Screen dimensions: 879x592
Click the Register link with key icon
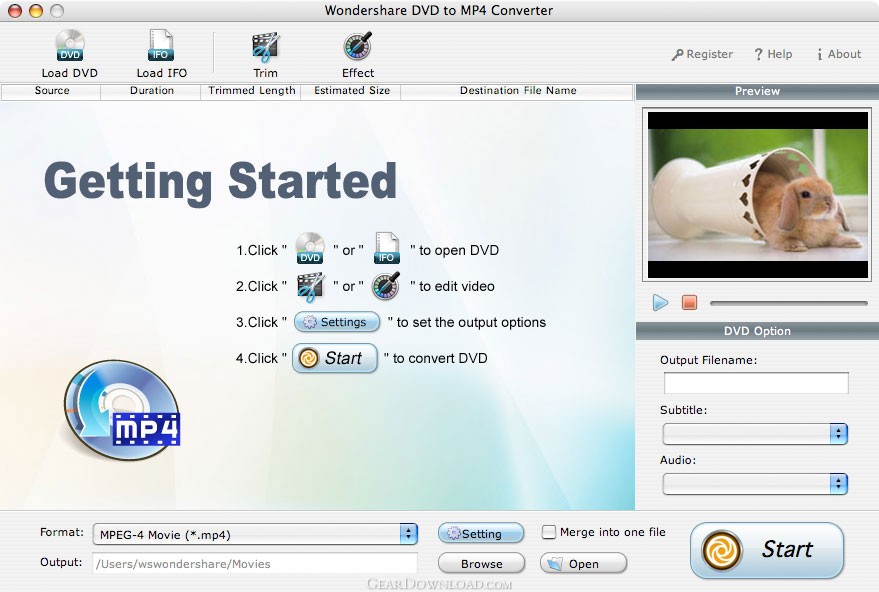click(x=702, y=54)
